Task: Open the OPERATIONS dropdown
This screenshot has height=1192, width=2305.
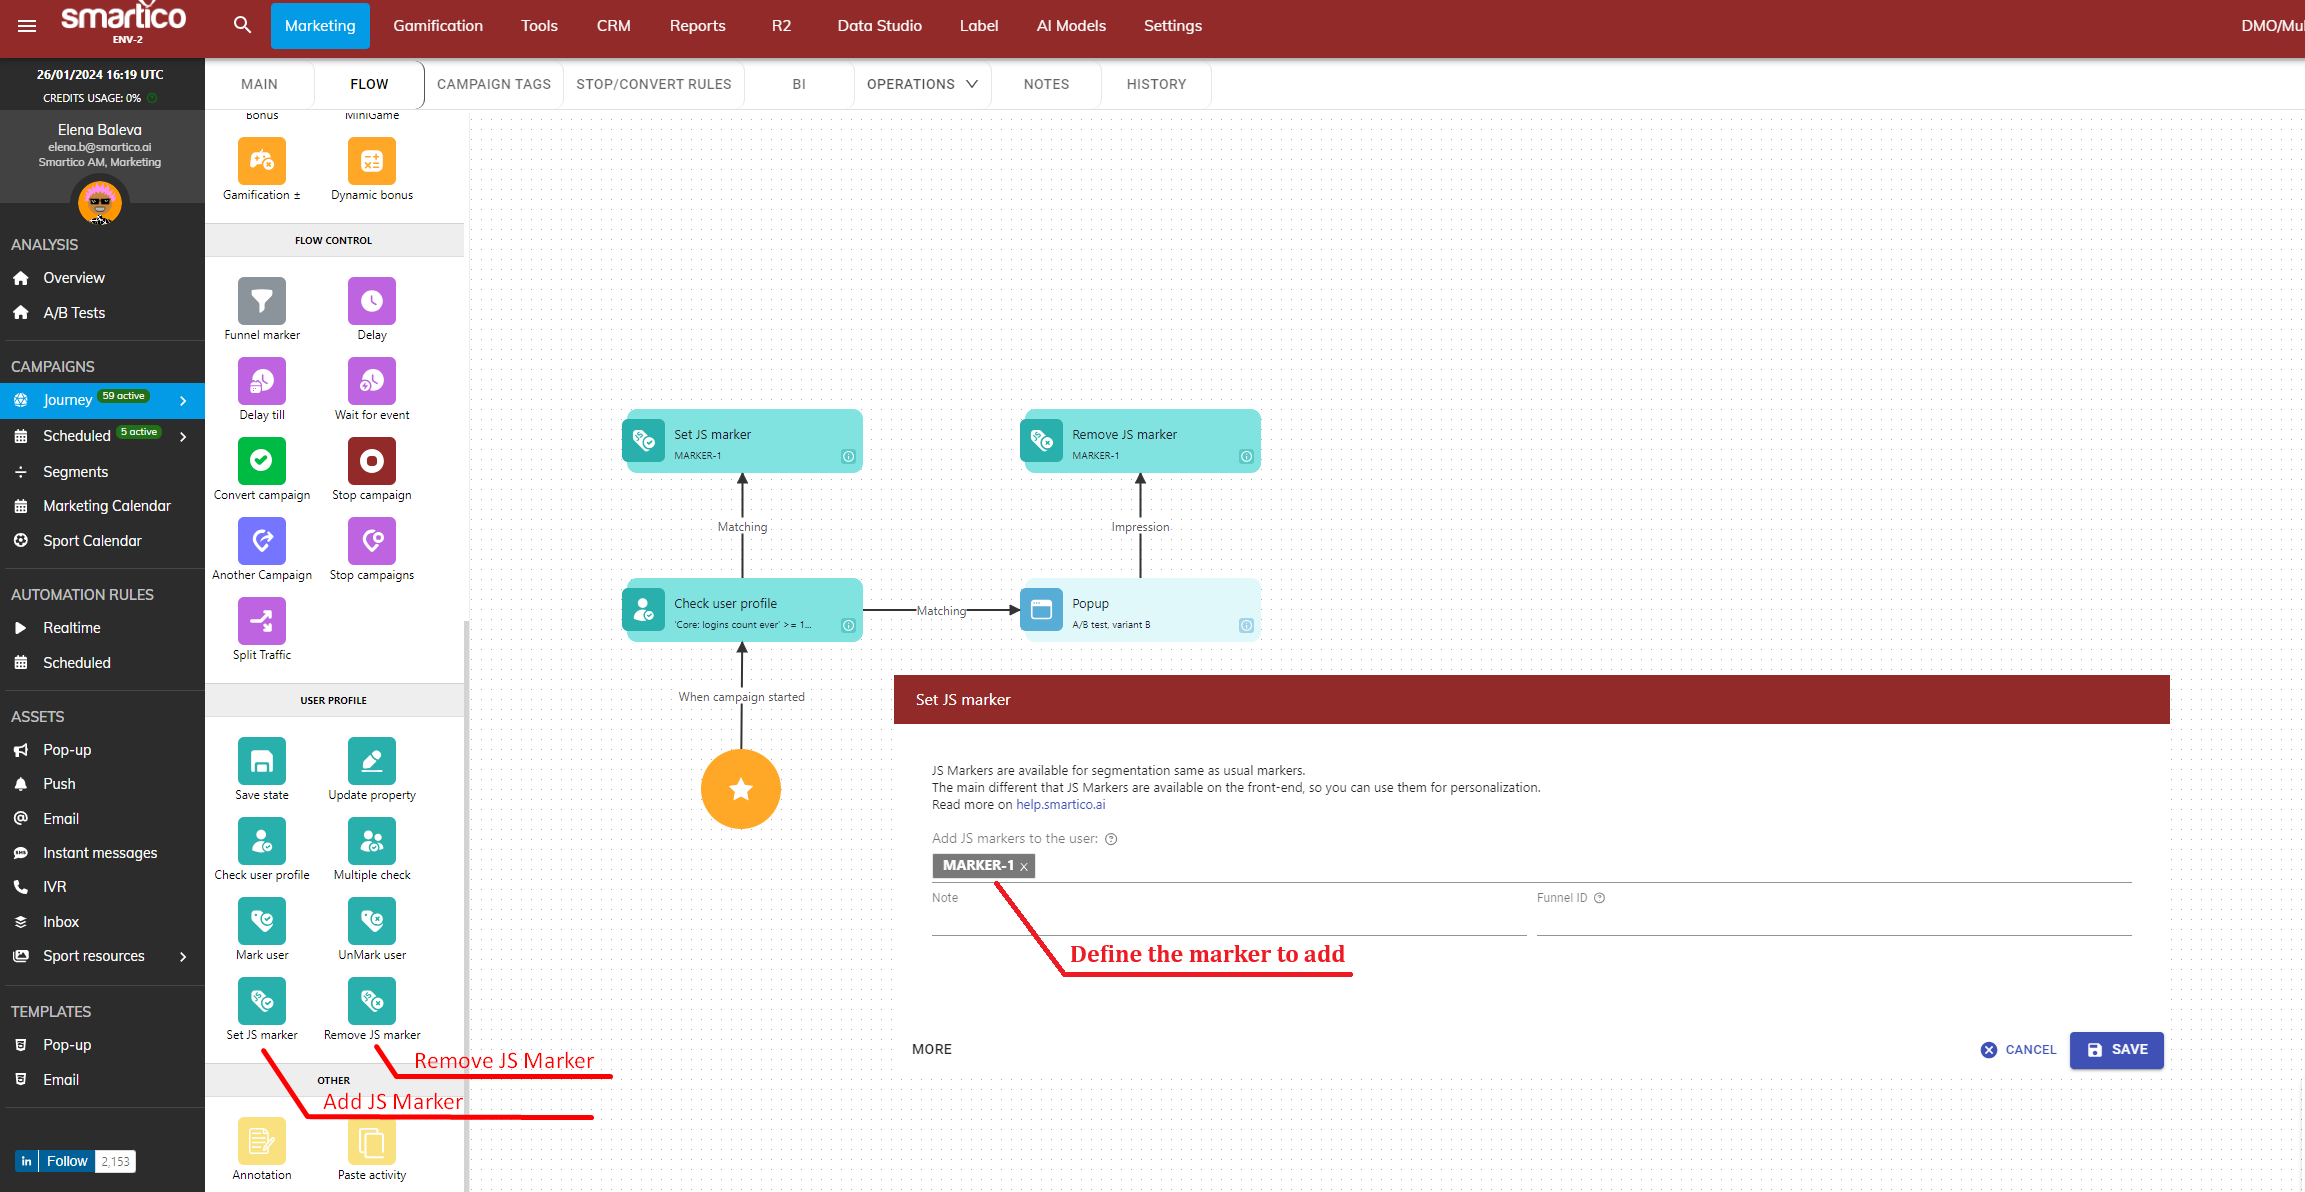Action: [x=921, y=84]
